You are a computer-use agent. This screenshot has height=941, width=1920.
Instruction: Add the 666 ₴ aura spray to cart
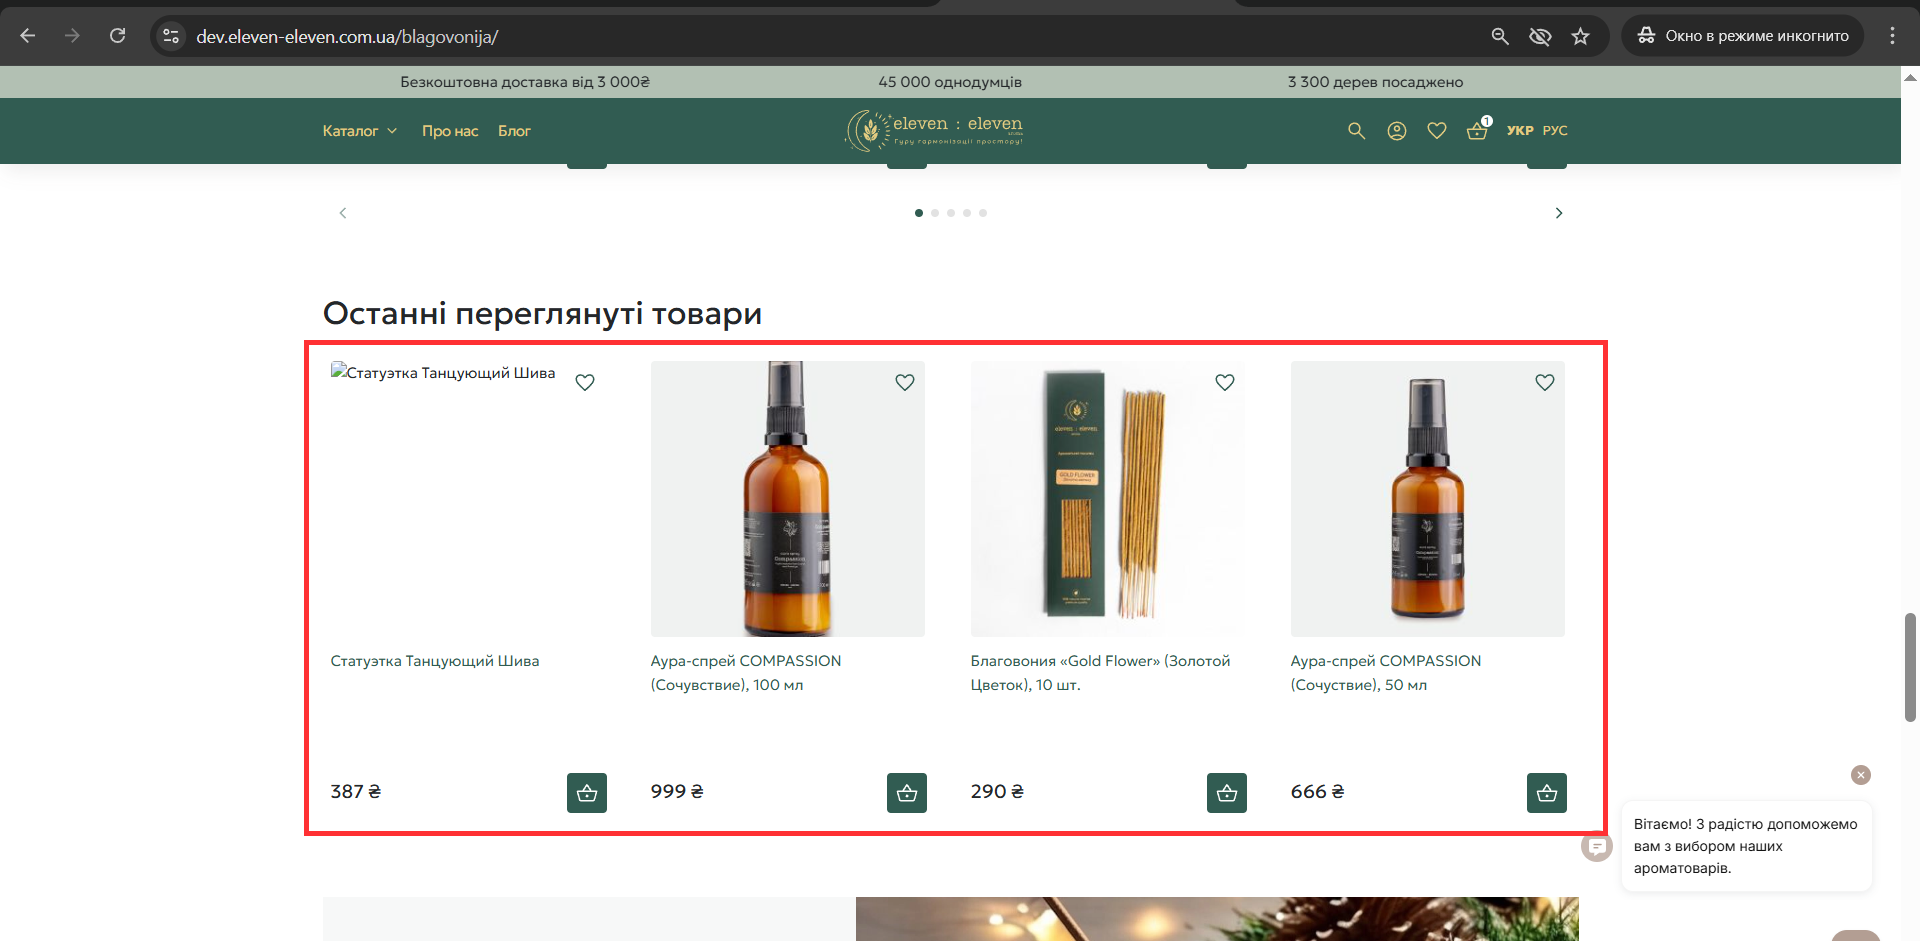1547,793
